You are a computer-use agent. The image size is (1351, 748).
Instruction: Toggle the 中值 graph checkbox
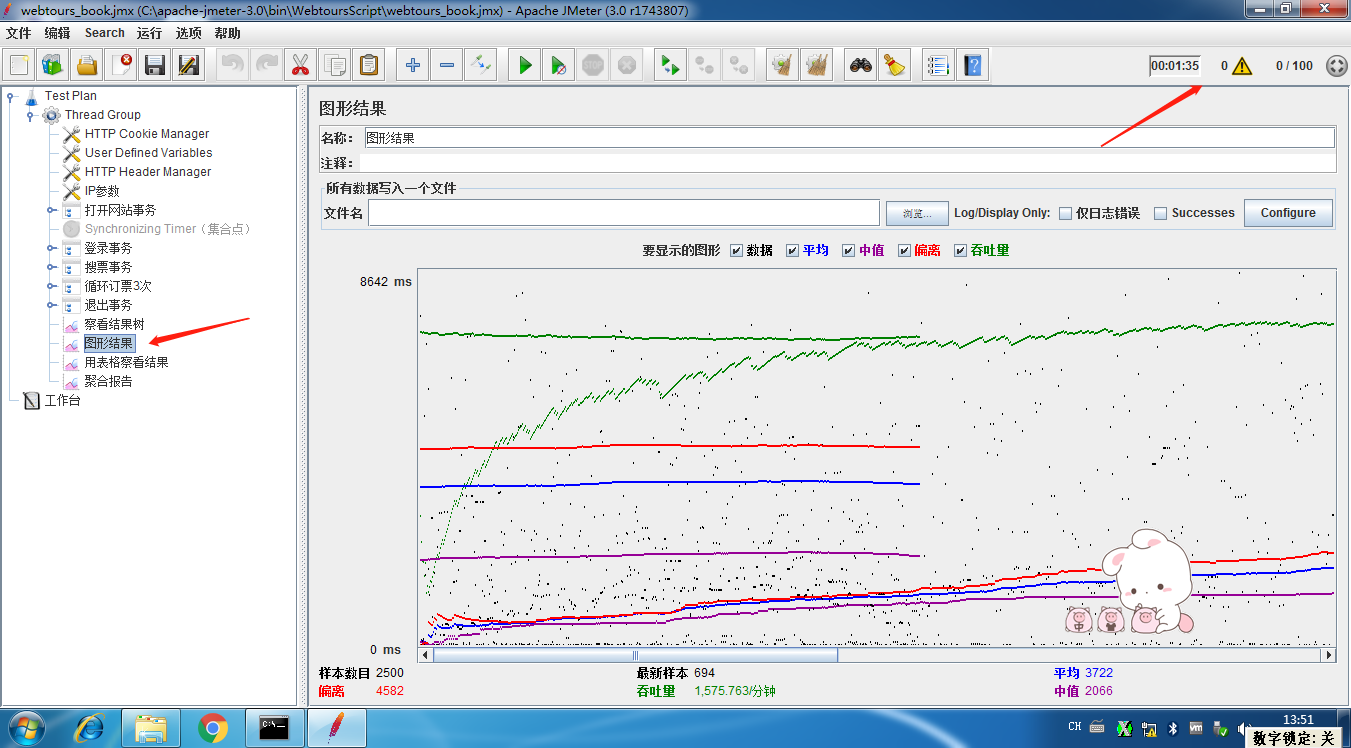(848, 250)
